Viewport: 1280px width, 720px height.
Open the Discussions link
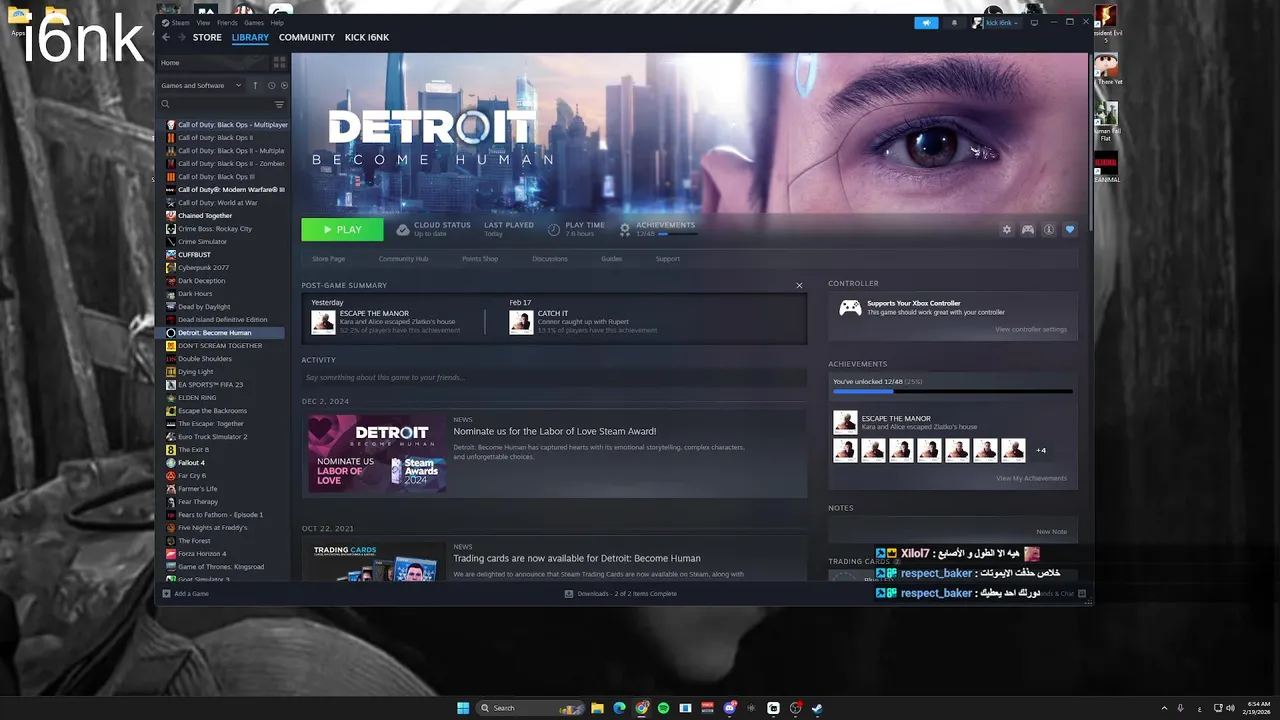click(x=550, y=259)
